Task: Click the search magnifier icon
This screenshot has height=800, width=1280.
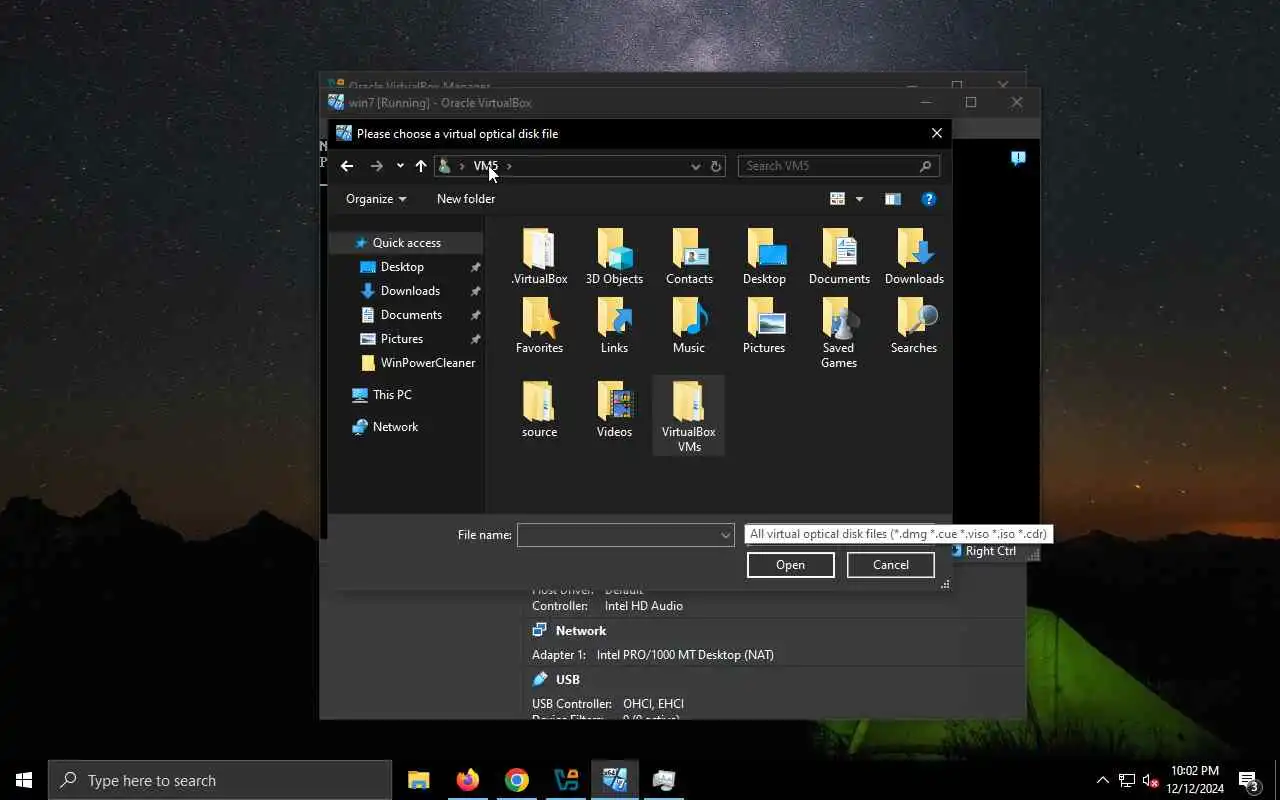Action: click(x=925, y=166)
